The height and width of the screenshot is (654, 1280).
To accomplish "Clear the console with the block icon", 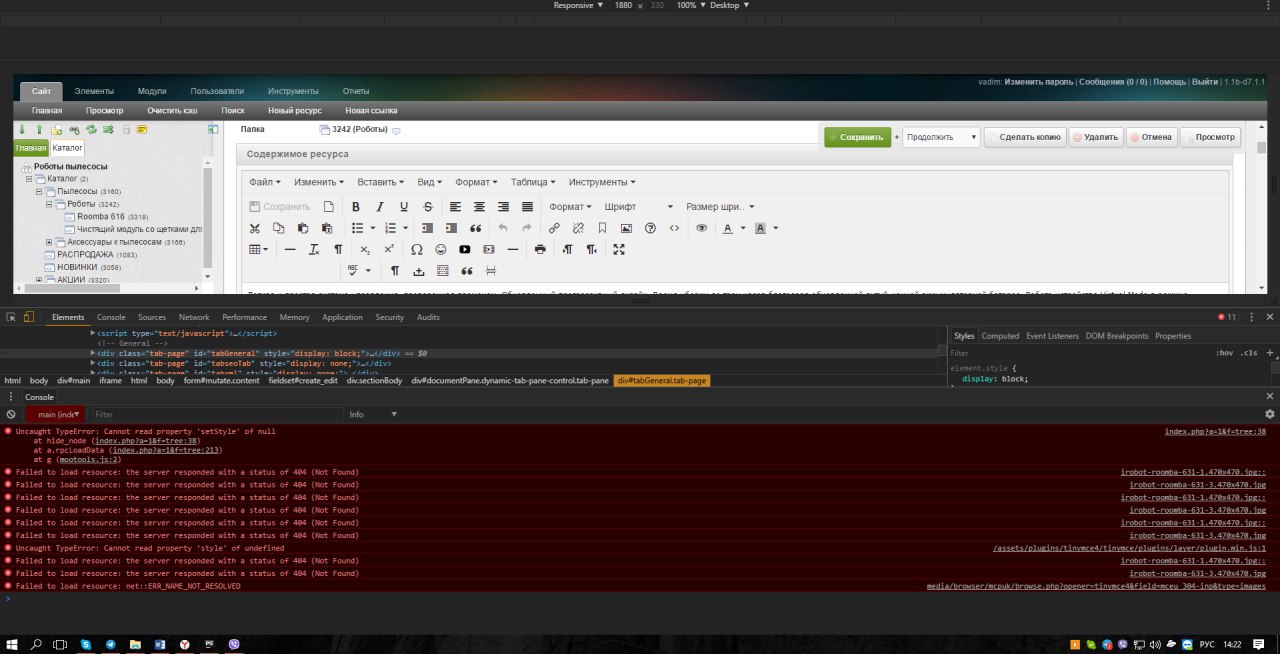I will point(11,414).
